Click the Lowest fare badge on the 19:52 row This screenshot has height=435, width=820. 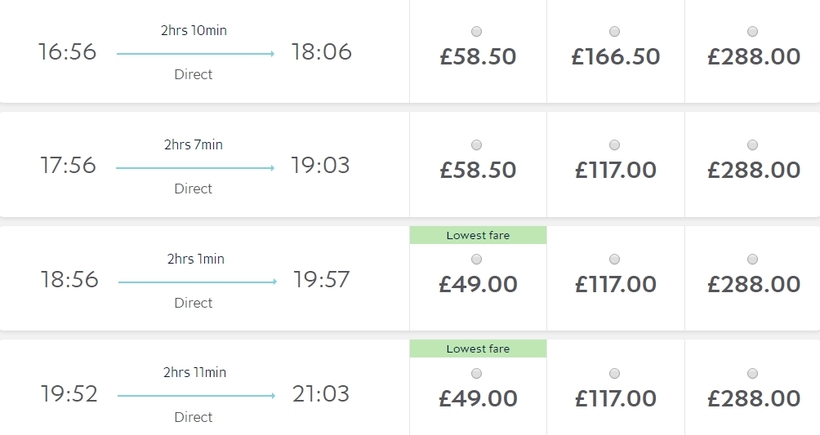pos(478,349)
